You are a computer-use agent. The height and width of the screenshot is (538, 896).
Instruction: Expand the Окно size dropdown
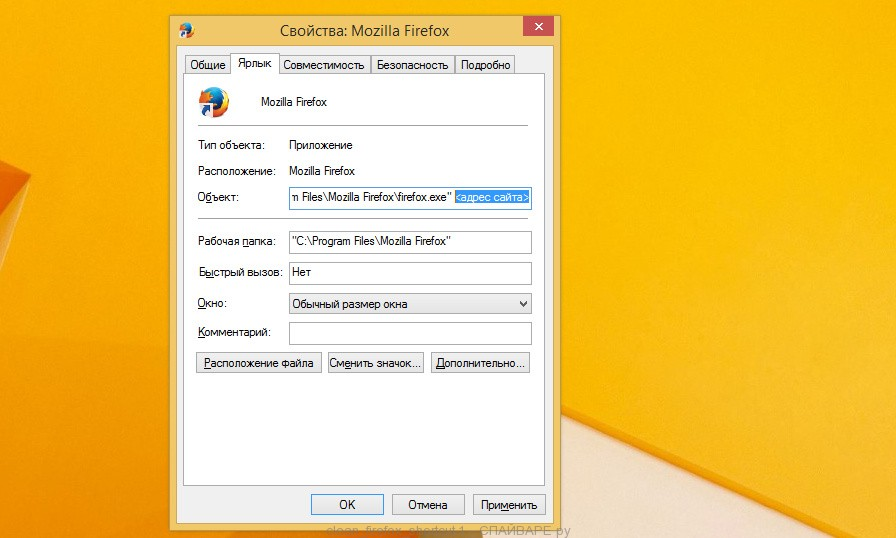(x=410, y=304)
